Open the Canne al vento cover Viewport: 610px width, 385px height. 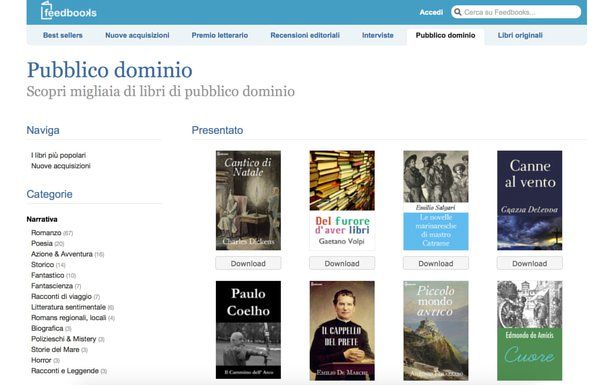(529, 200)
